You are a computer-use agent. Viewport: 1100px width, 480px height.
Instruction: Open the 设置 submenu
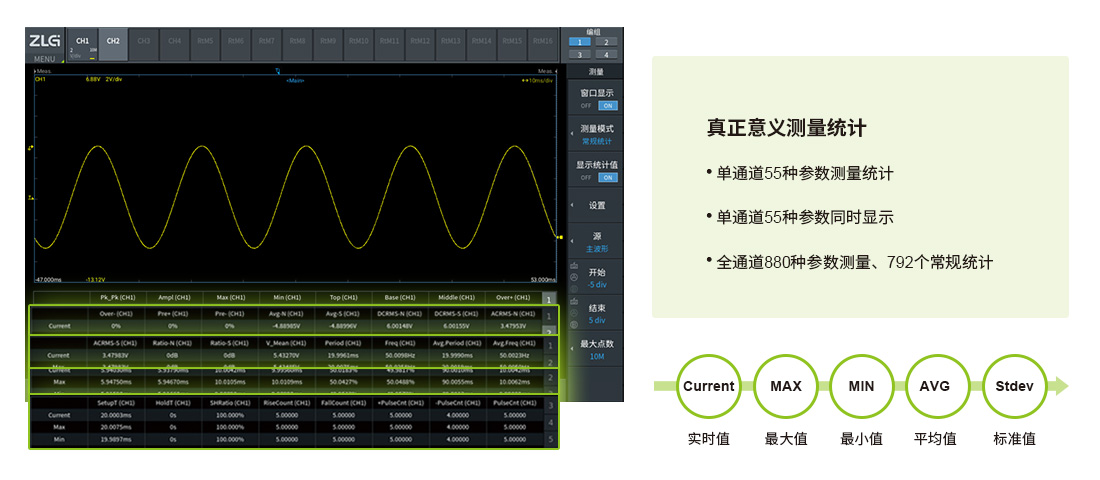pos(596,205)
